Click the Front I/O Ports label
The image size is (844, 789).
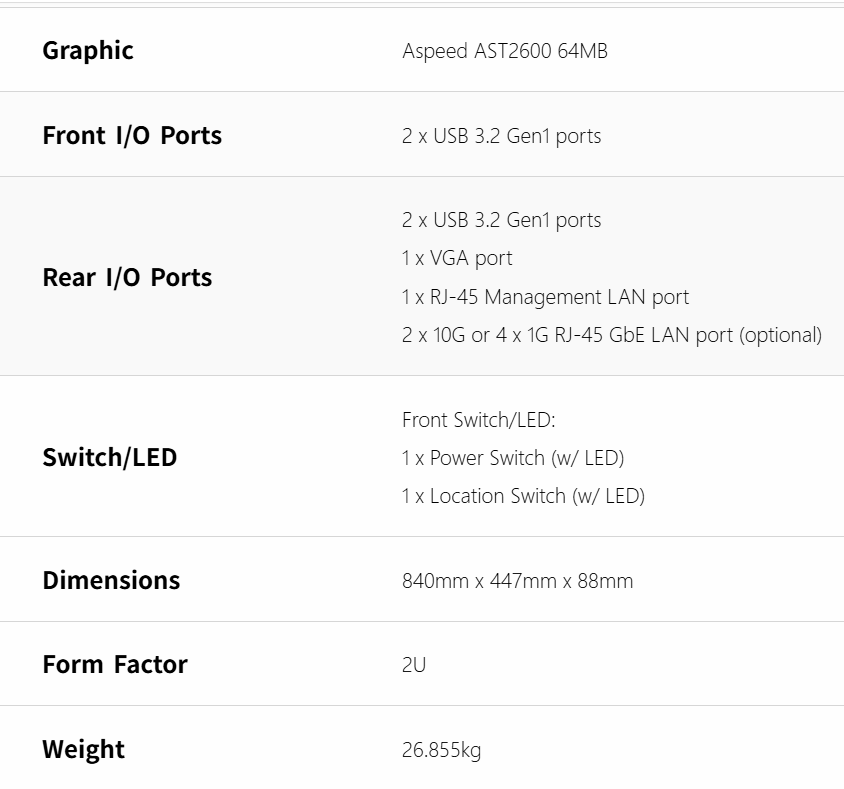click(x=132, y=136)
